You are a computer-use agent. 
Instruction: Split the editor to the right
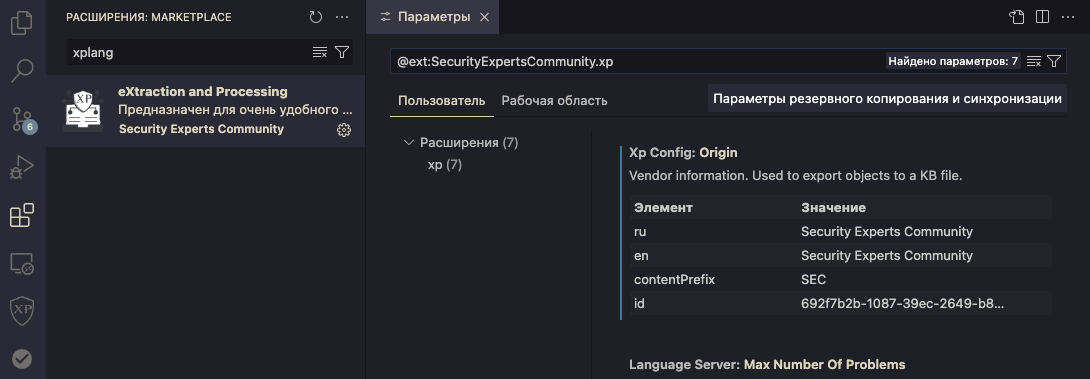pos(1042,17)
